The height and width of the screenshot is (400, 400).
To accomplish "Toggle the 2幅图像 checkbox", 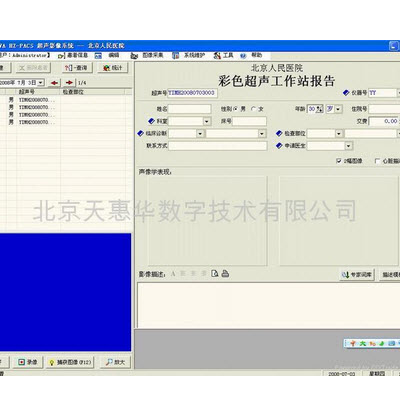I will (339, 161).
